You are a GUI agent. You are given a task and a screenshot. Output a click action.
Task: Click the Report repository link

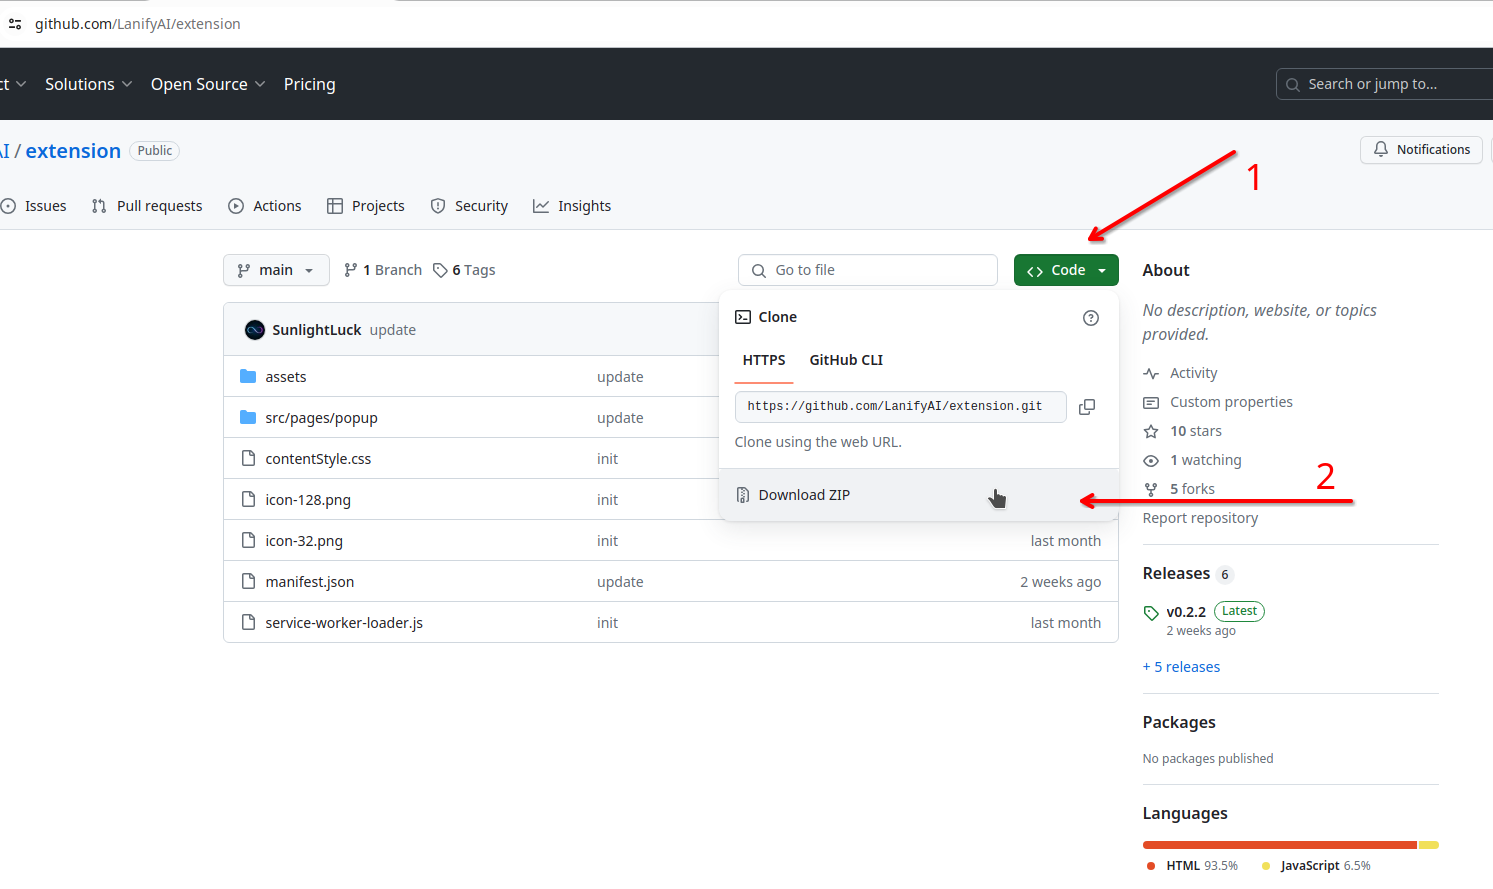pyautogui.click(x=1200, y=518)
